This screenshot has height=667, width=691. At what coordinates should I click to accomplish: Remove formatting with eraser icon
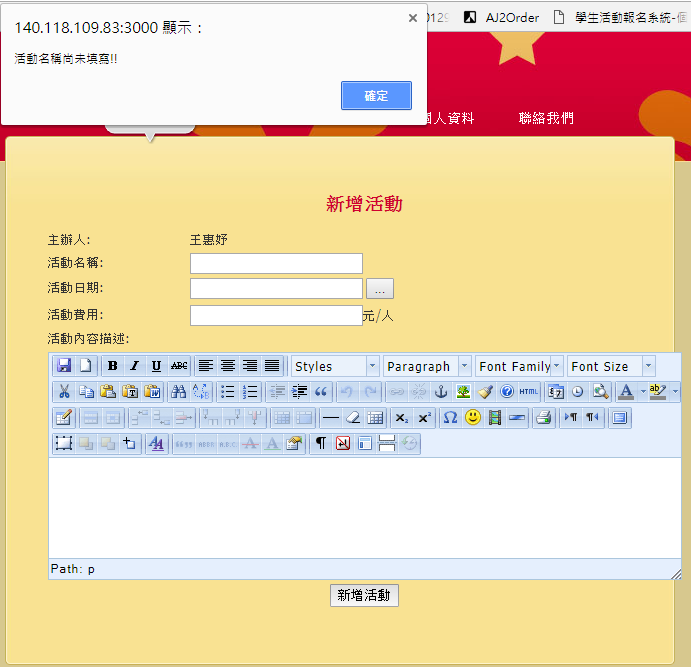[353, 418]
